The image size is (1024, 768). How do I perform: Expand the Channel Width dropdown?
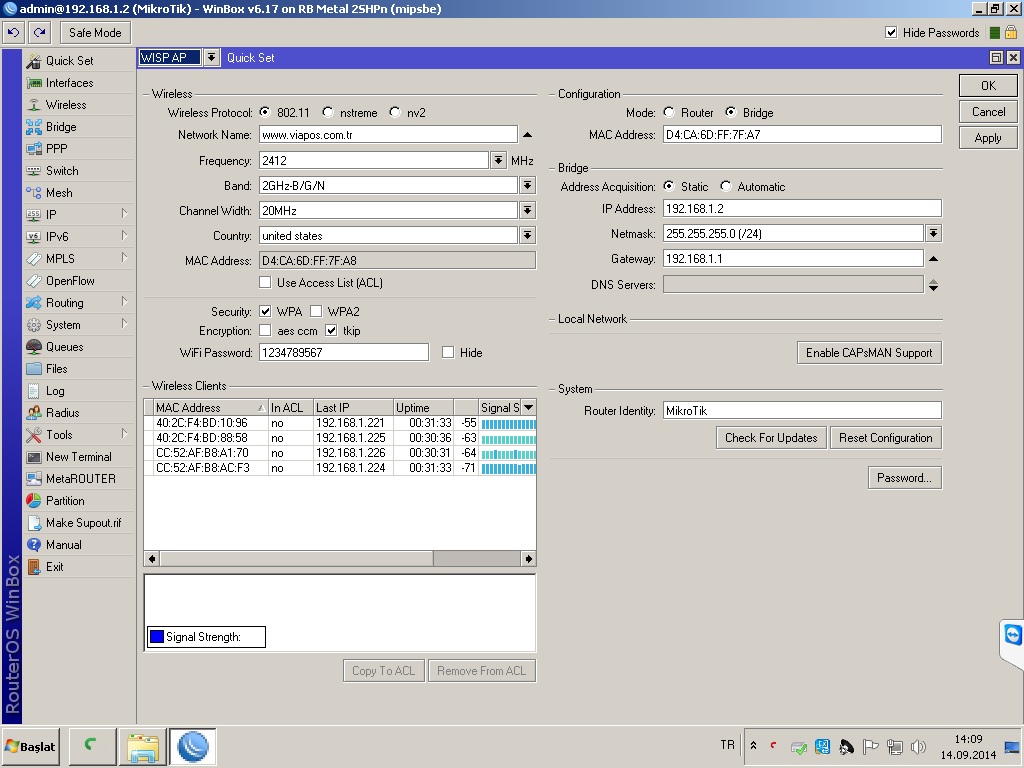[527, 211]
